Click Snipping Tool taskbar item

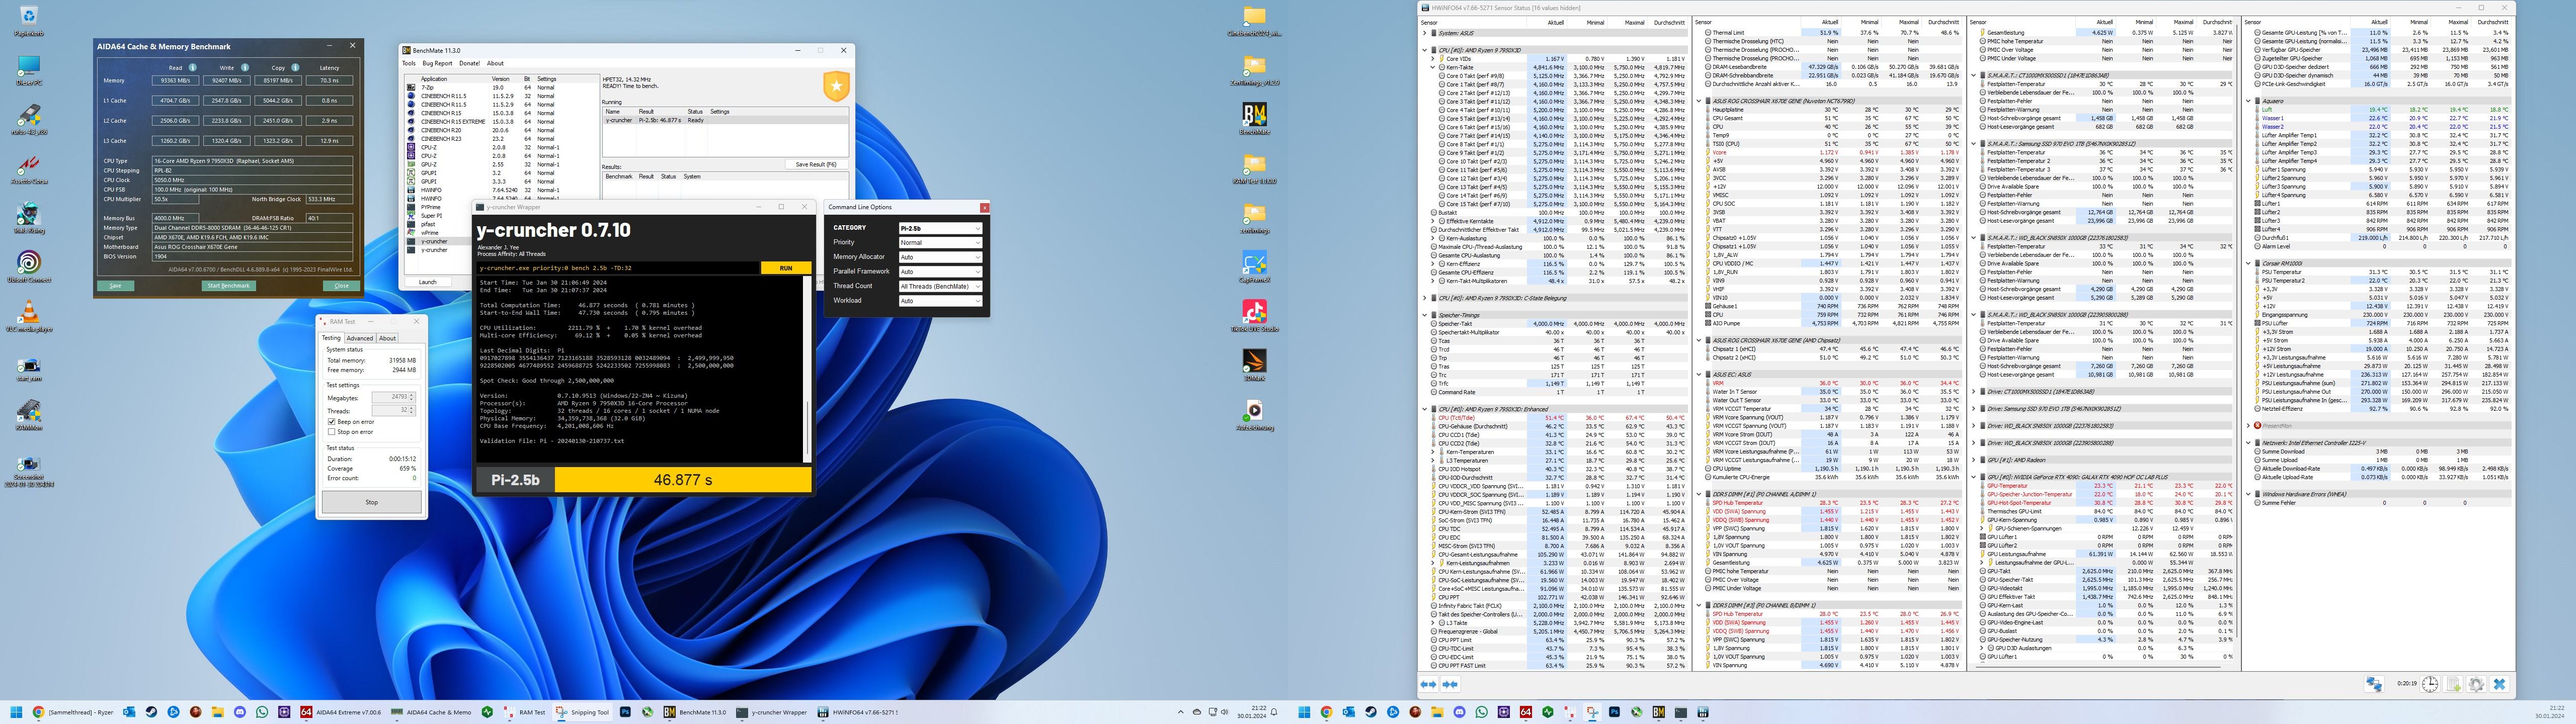point(583,712)
